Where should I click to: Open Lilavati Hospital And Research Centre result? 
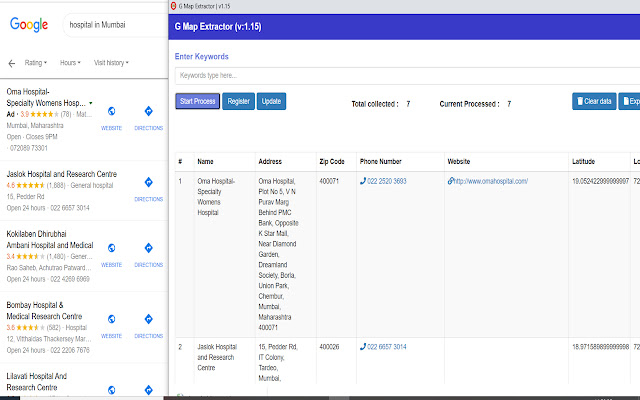pos(36,382)
